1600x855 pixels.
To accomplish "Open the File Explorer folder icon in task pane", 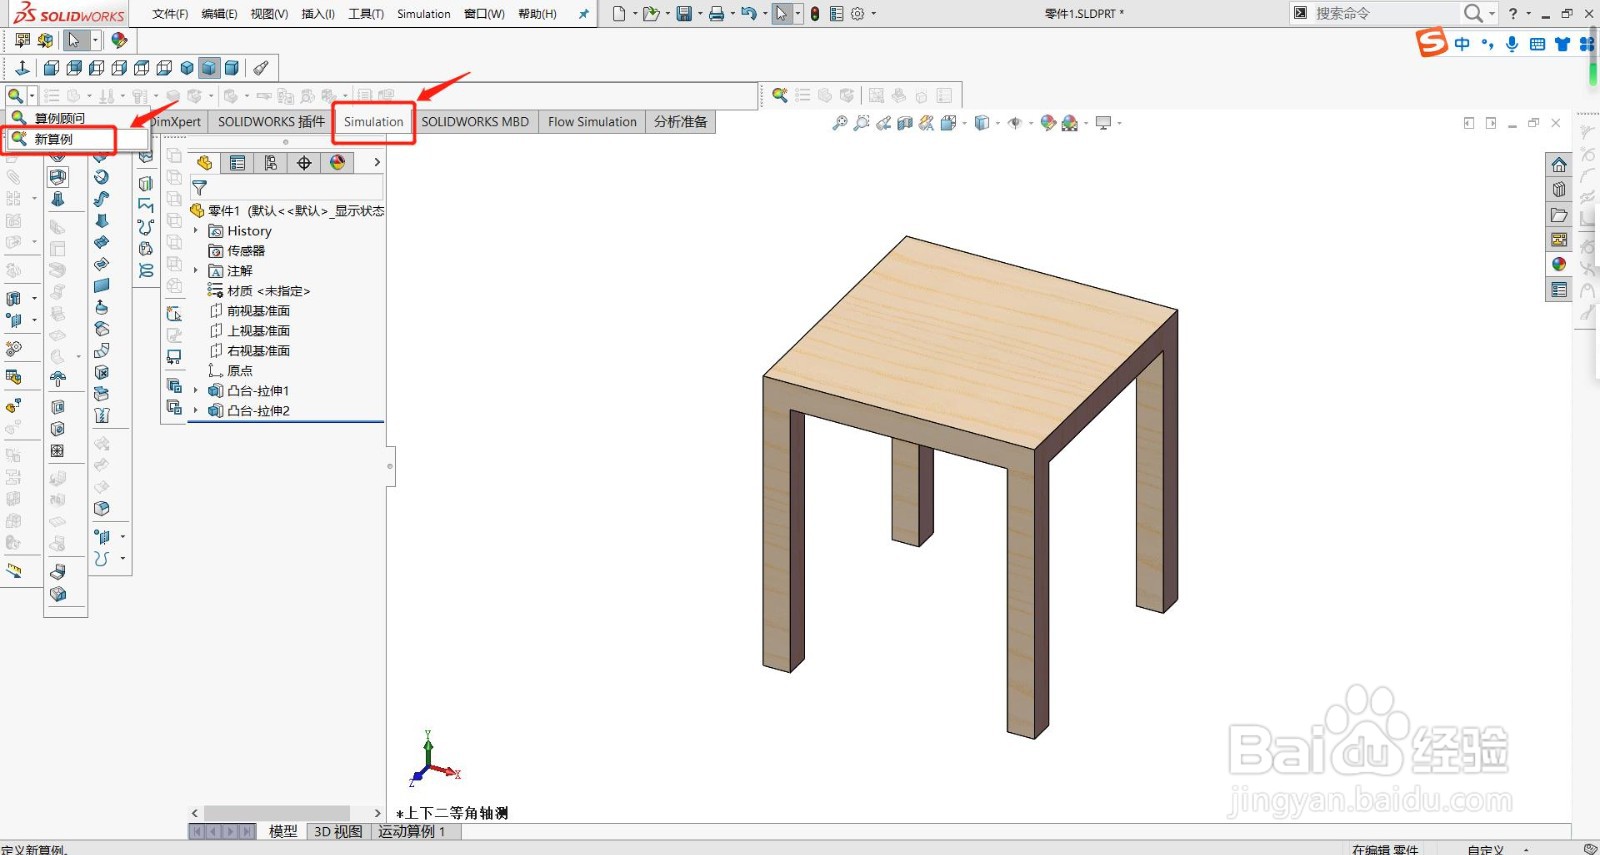I will pyautogui.click(x=1559, y=215).
